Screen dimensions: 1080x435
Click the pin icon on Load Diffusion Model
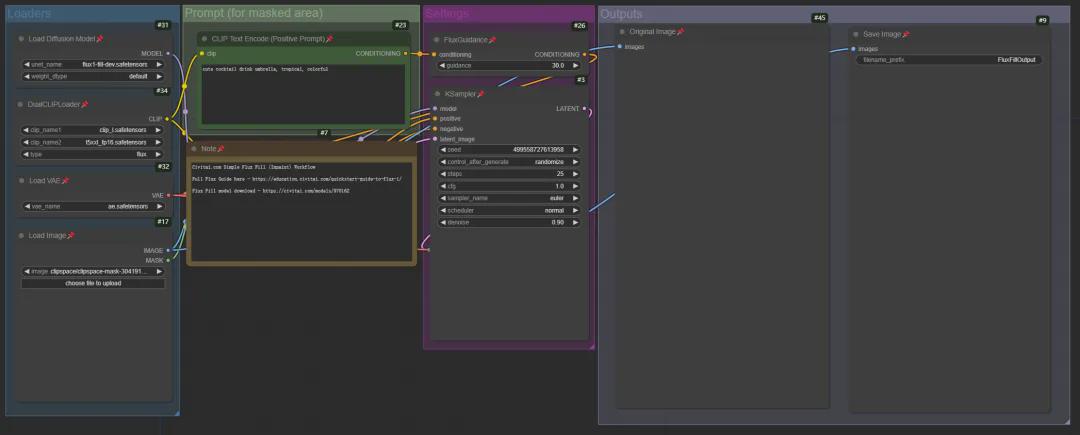(101, 39)
